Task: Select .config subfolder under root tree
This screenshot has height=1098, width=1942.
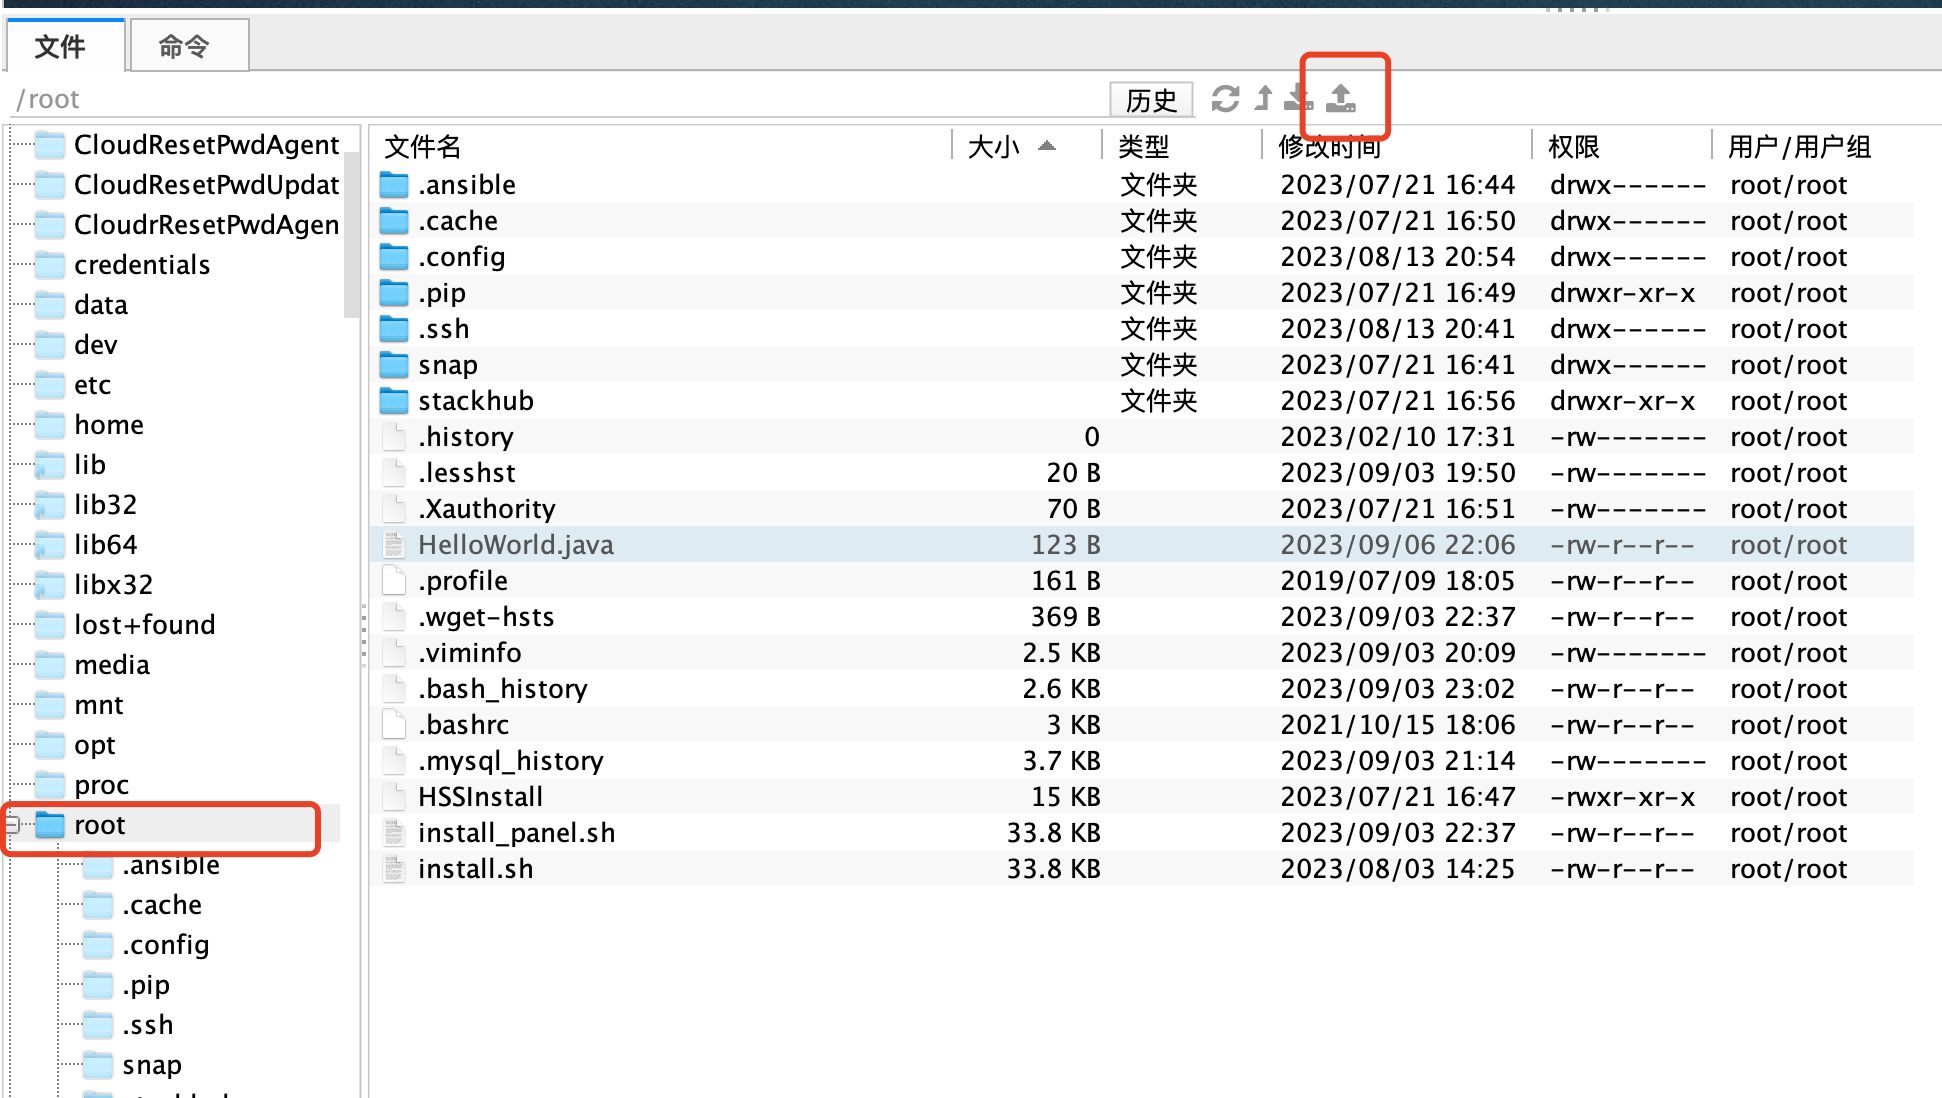Action: click(165, 945)
